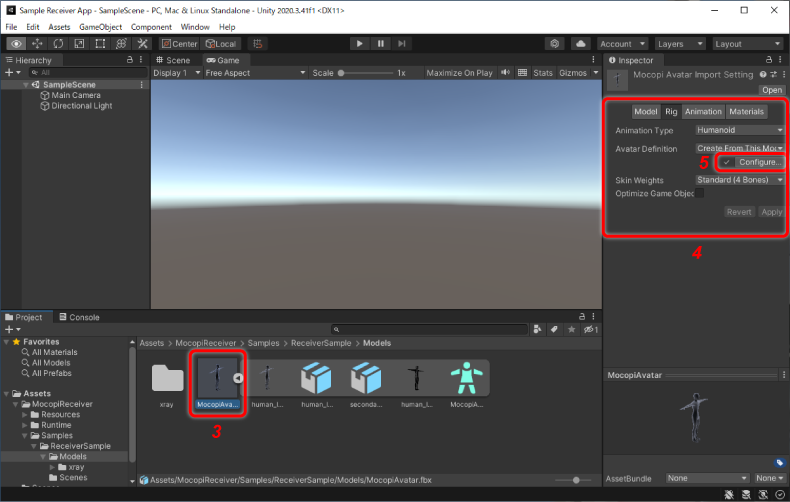Select the Scale tool in toolbar
Image resolution: width=790 pixels, height=502 pixels.
click(79, 44)
